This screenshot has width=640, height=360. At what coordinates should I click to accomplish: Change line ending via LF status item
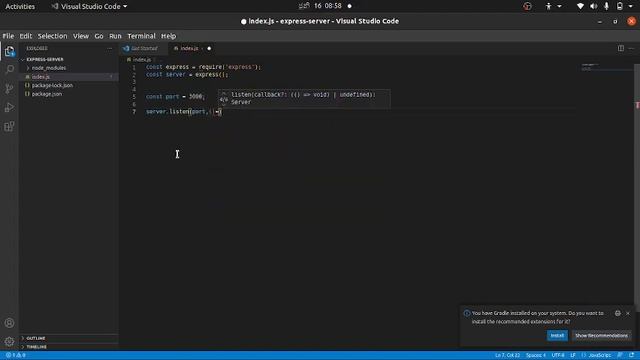(x=573, y=355)
